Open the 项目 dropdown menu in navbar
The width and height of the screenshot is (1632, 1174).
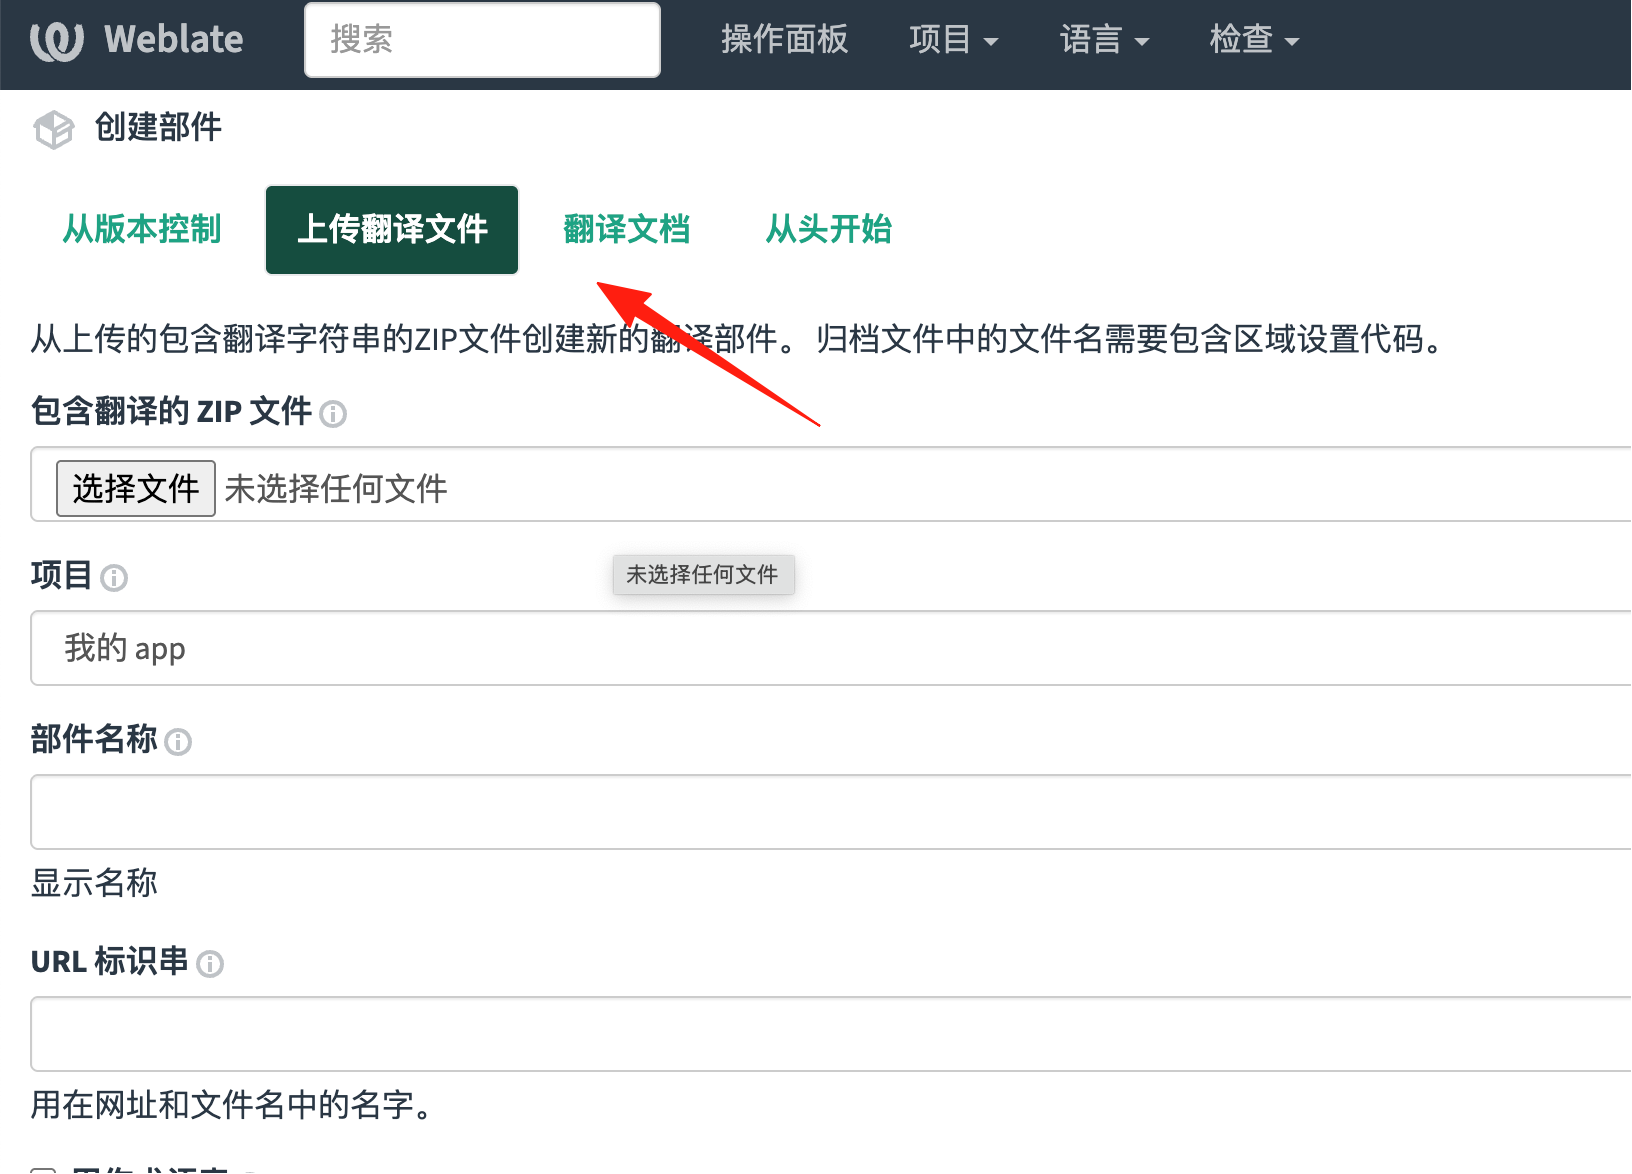tap(954, 40)
